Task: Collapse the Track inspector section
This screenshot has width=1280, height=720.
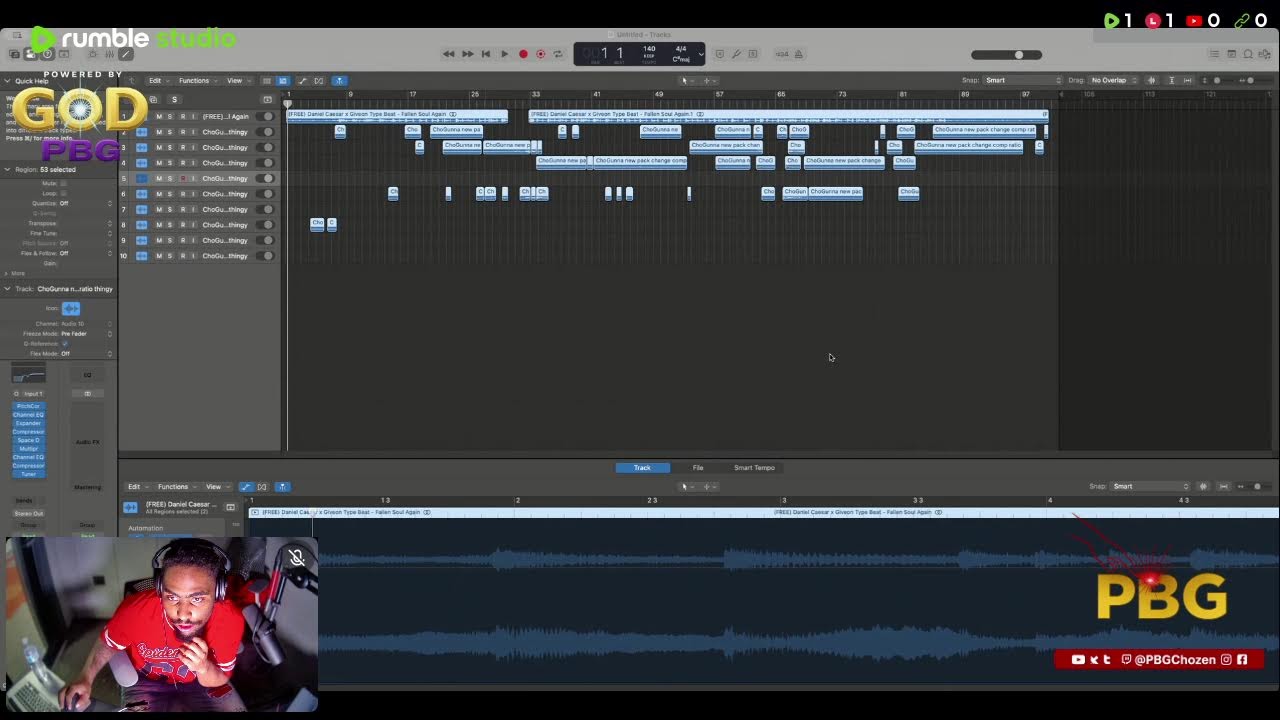Action: [6, 289]
